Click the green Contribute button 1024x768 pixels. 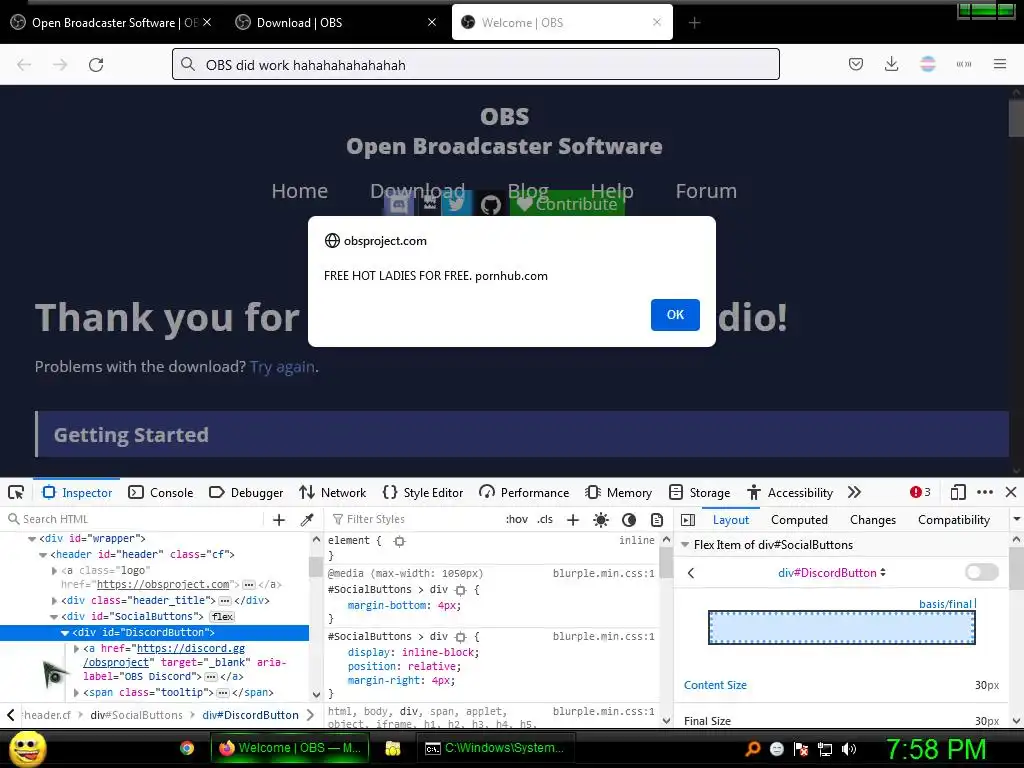tap(568, 204)
